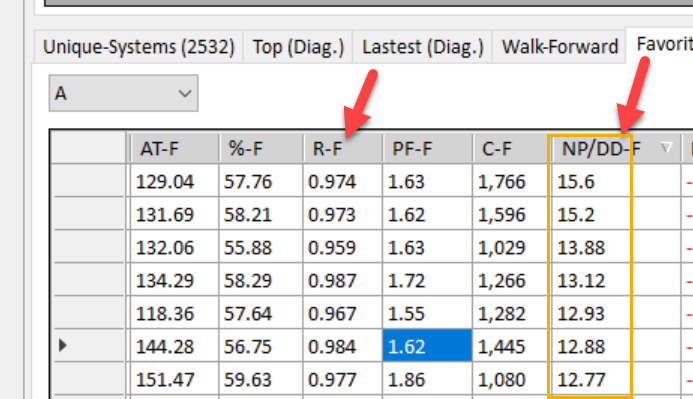
Task: Sort by the %-F column header
Action: (261, 149)
